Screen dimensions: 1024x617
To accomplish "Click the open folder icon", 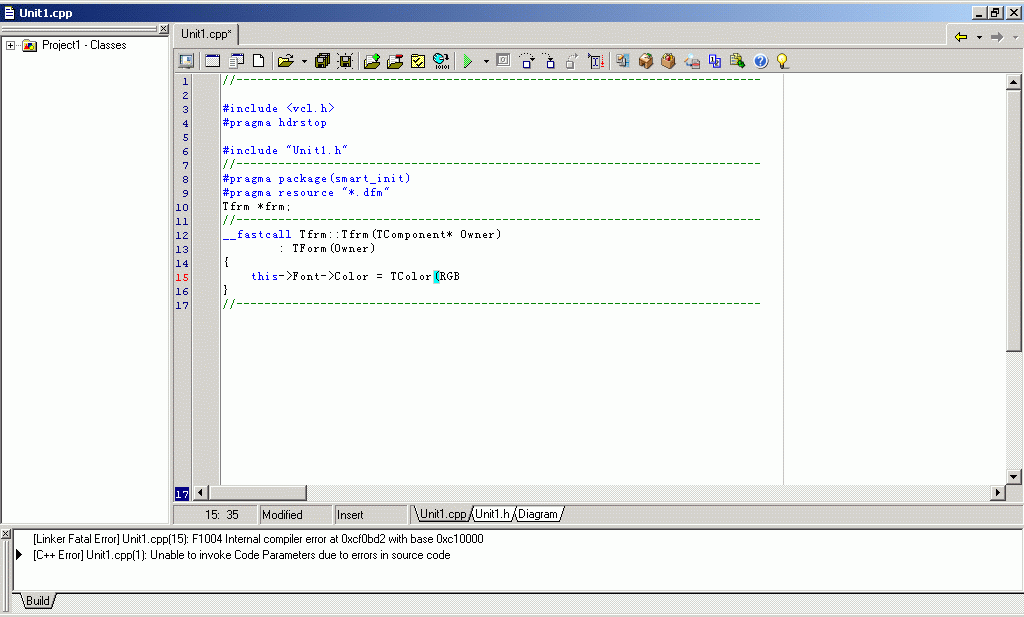I will tap(285, 61).
